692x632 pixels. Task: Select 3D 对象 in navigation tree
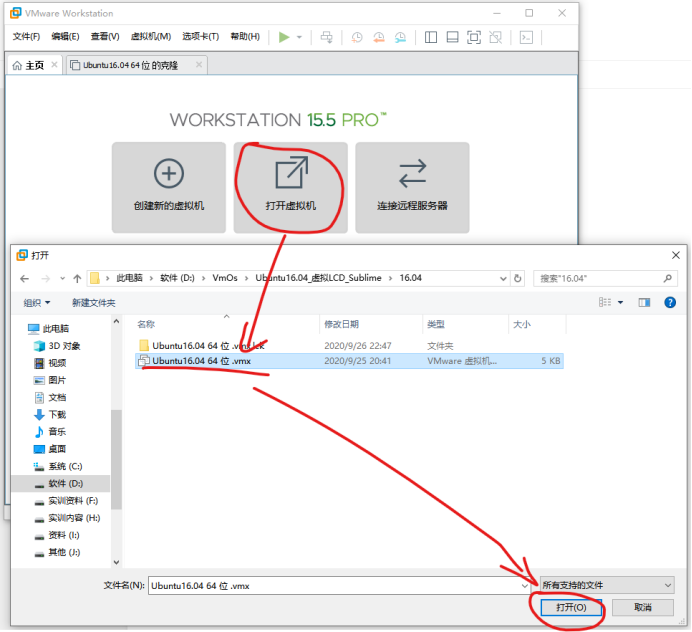(x=56, y=346)
